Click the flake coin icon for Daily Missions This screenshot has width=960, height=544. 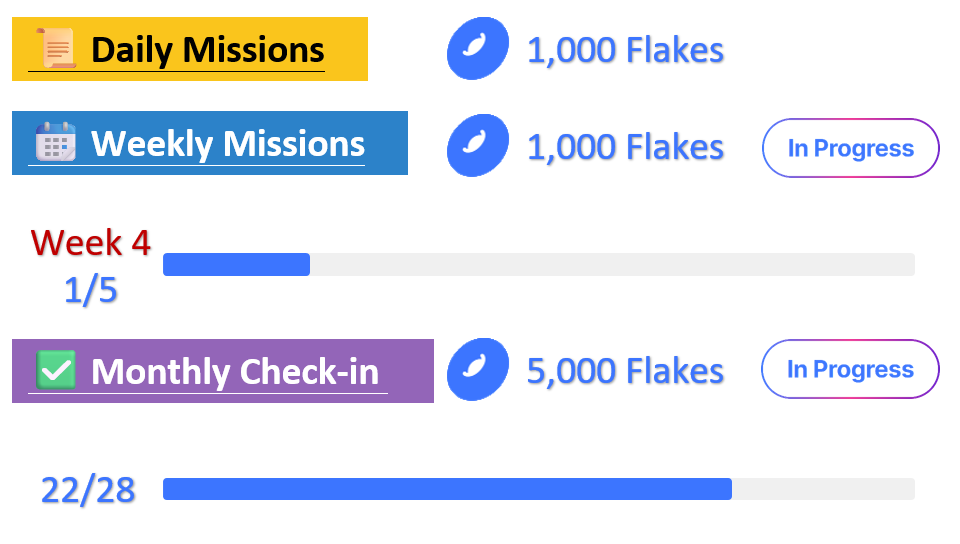tap(478, 49)
